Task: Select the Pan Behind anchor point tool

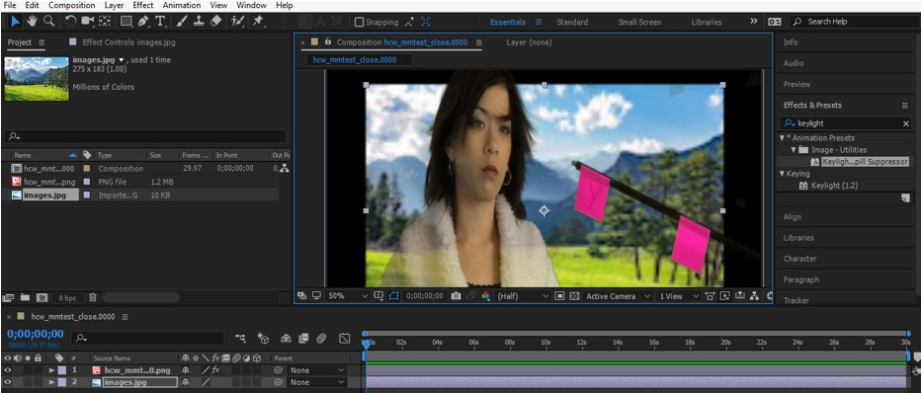Action: pyautogui.click(x=105, y=21)
